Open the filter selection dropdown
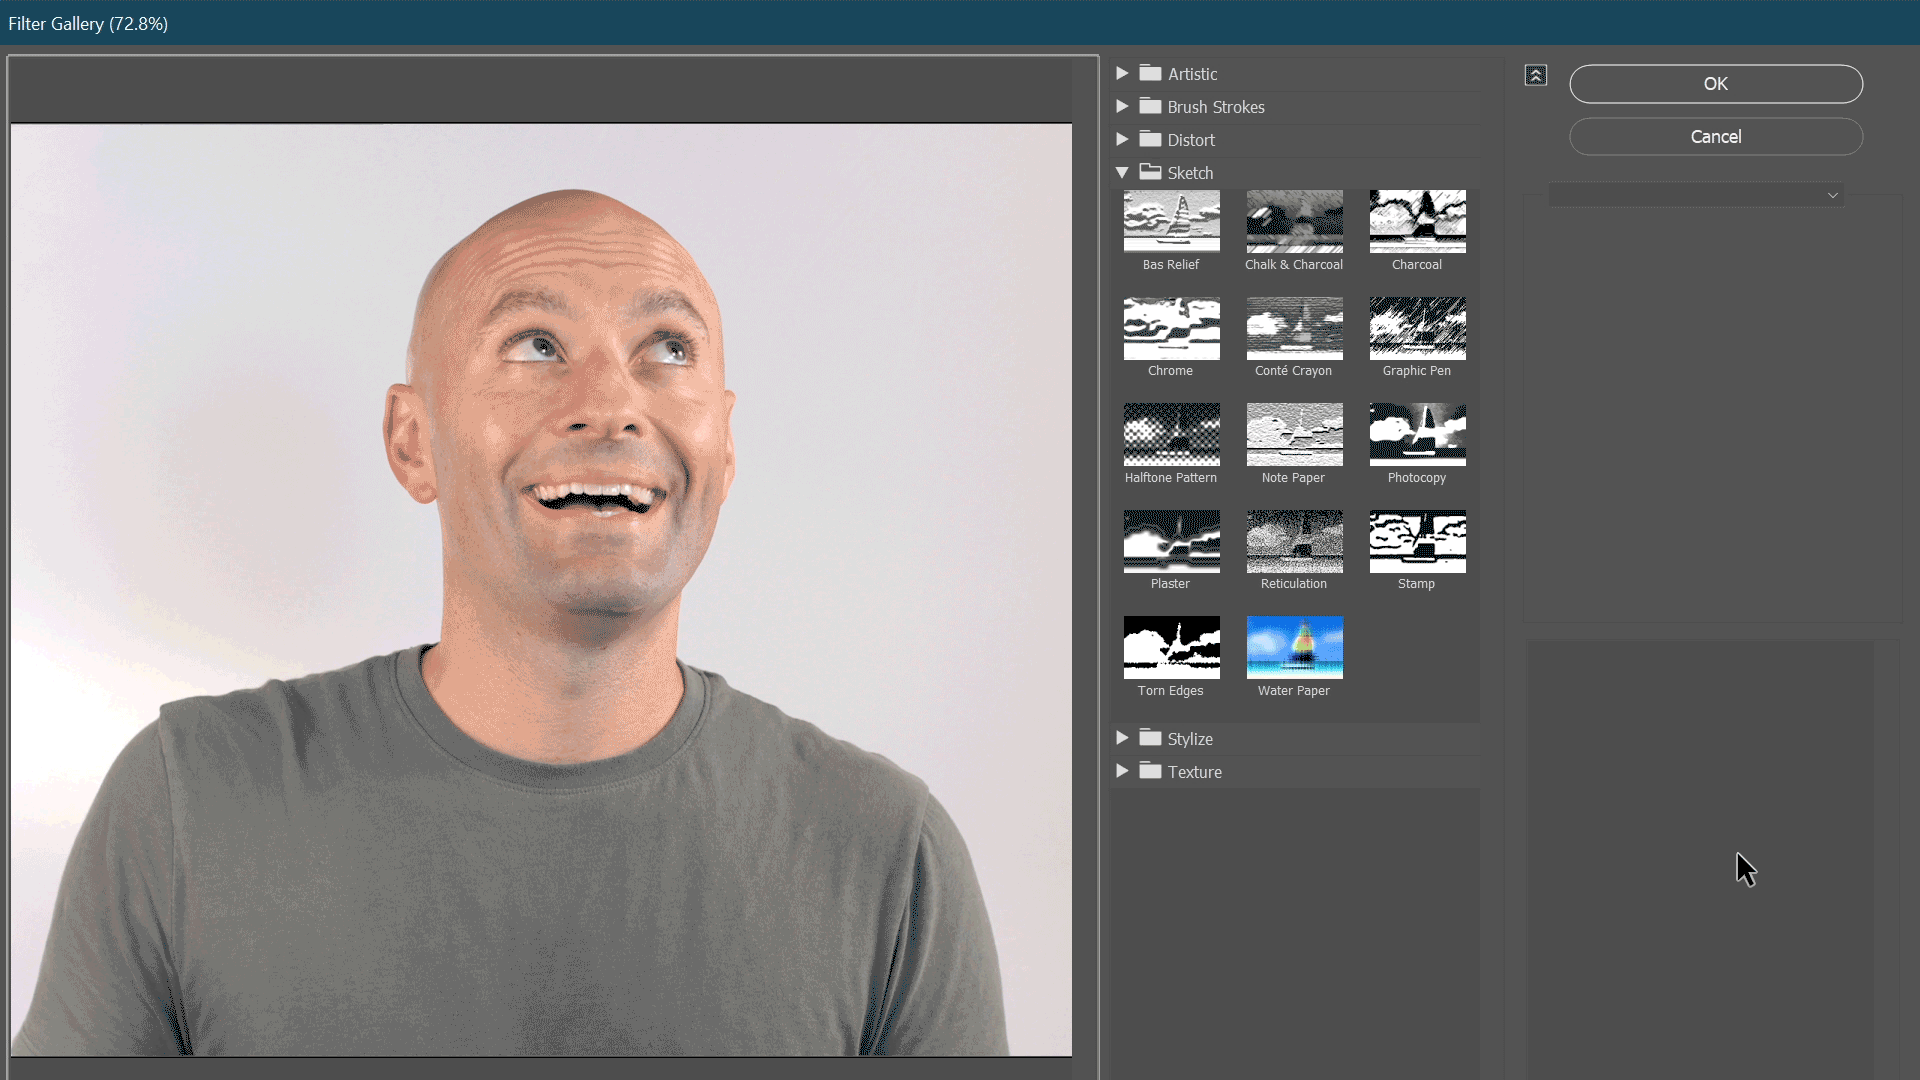The image size is (1920, 1080). 1696,195
